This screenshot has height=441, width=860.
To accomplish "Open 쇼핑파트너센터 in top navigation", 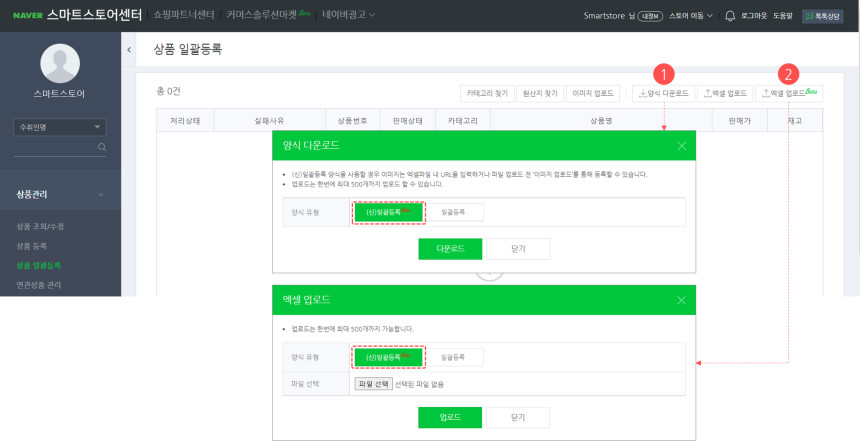I will [x=184, y=15].
